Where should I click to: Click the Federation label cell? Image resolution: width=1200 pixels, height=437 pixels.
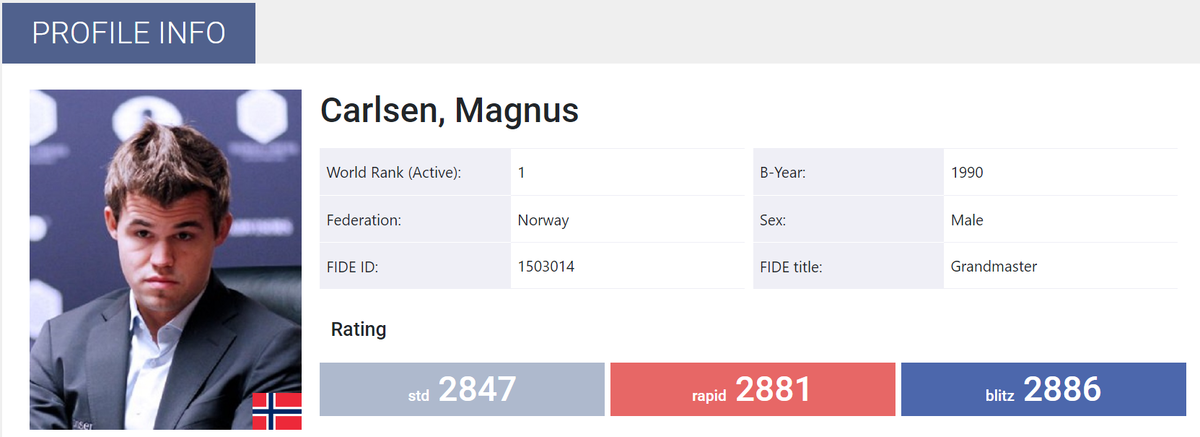tap(415, 219)
